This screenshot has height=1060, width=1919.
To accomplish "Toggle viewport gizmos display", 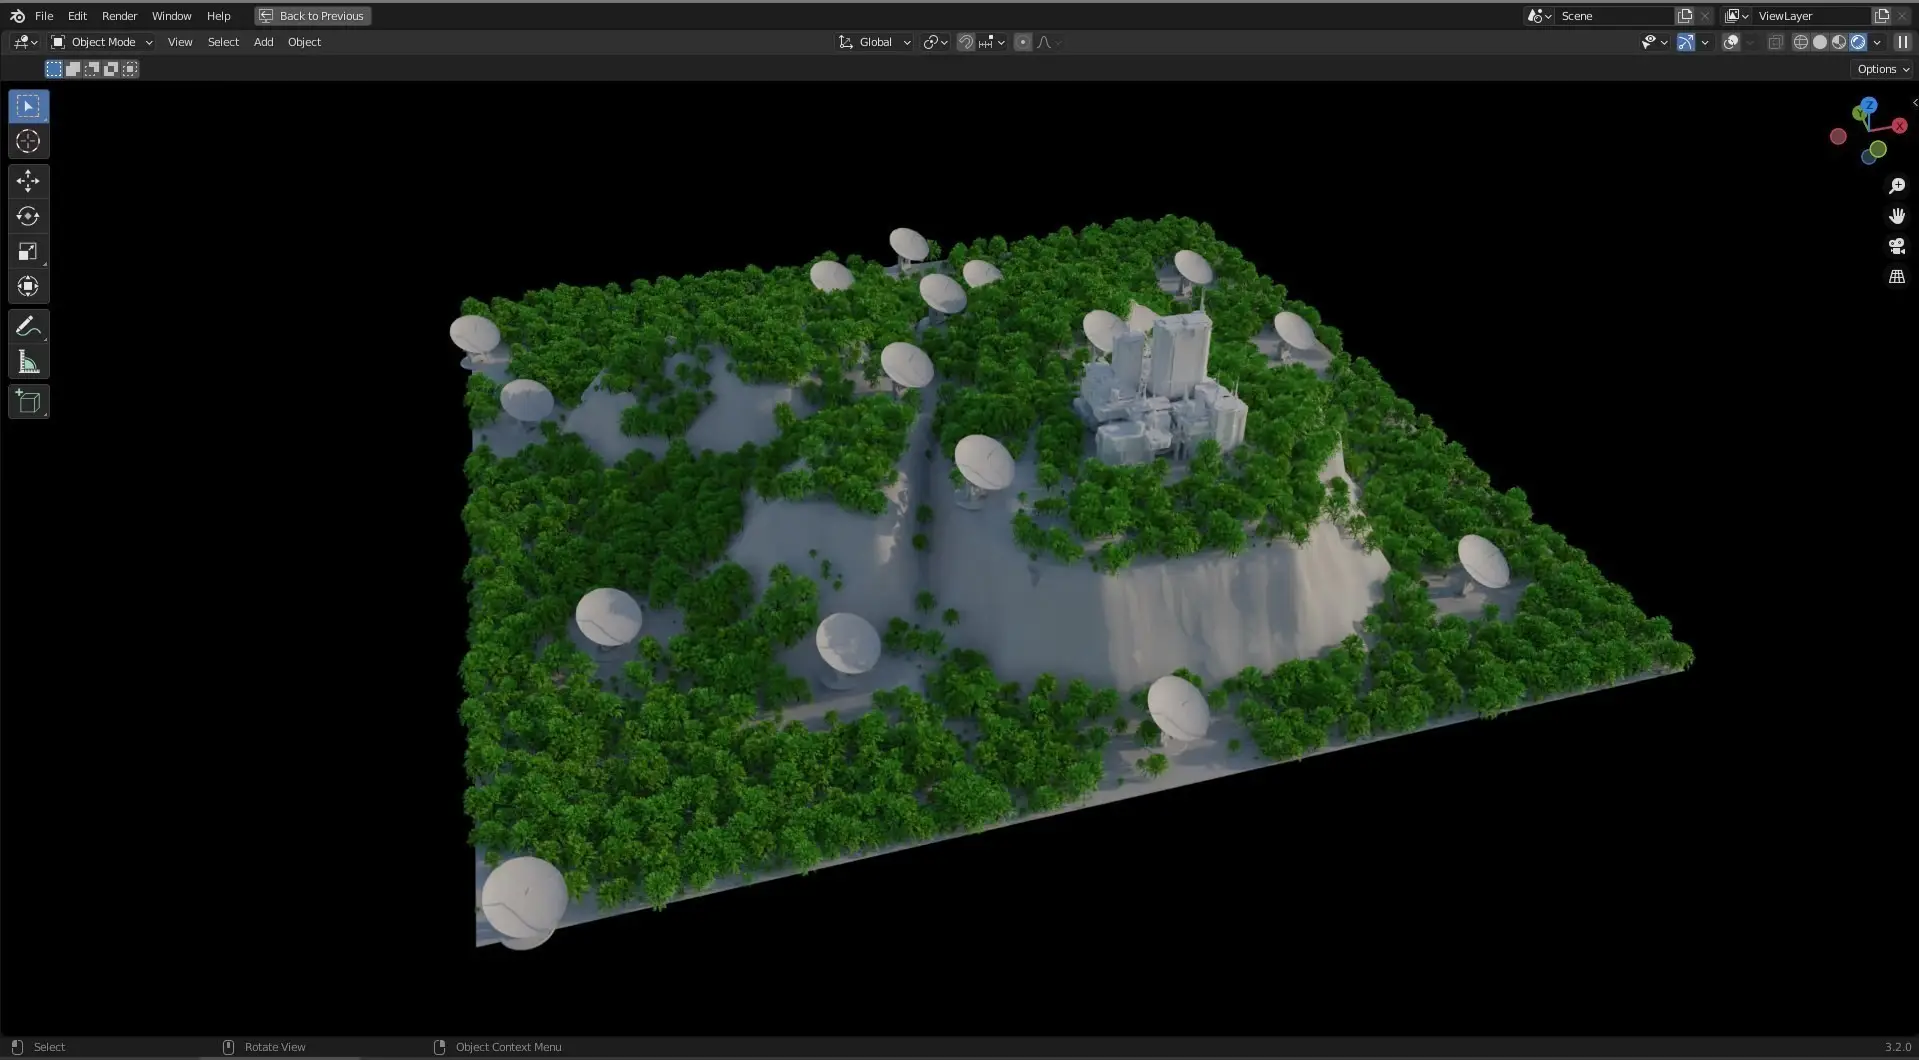I will coord(1685,42).
